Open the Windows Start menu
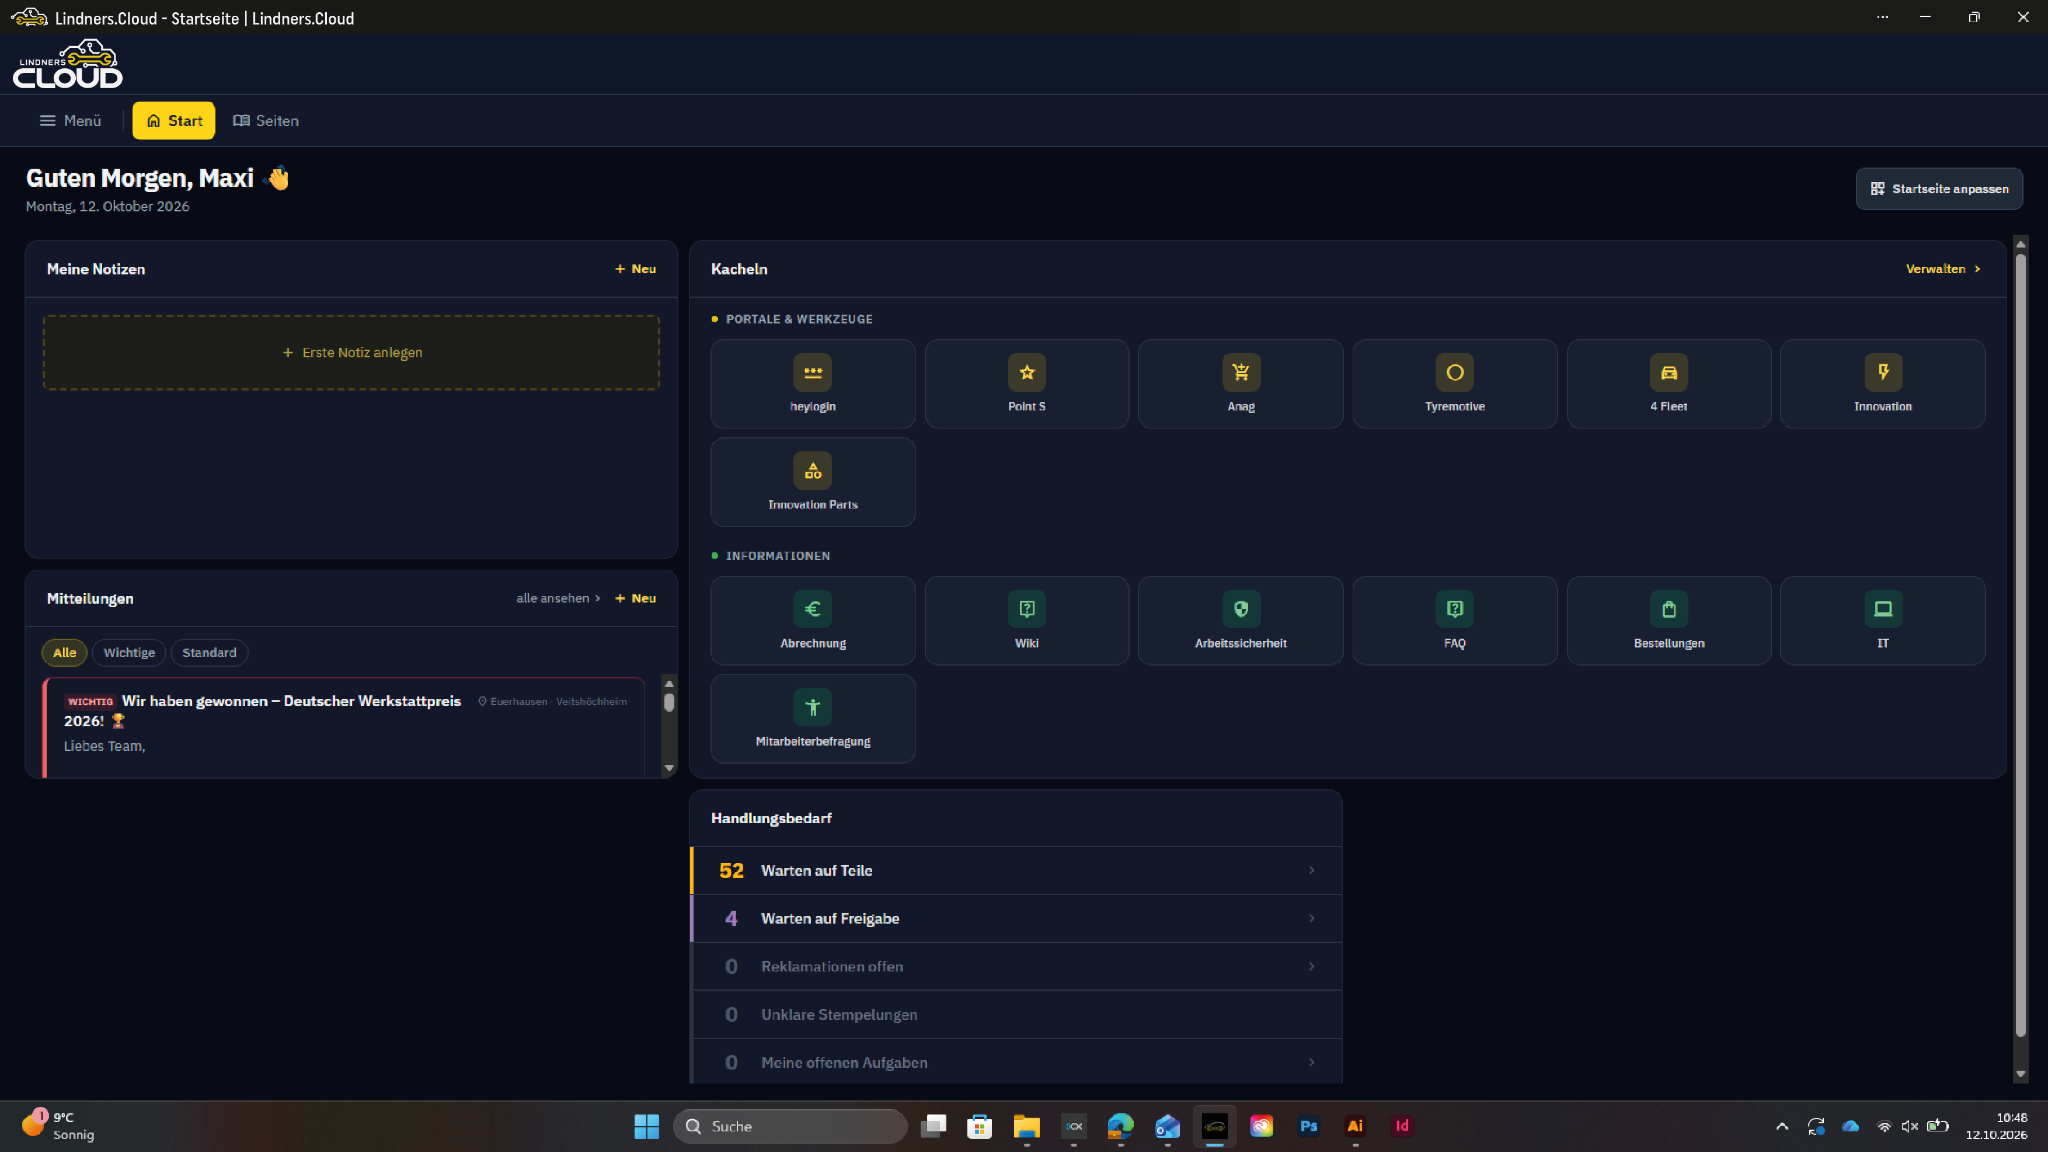 [646, 1126]
